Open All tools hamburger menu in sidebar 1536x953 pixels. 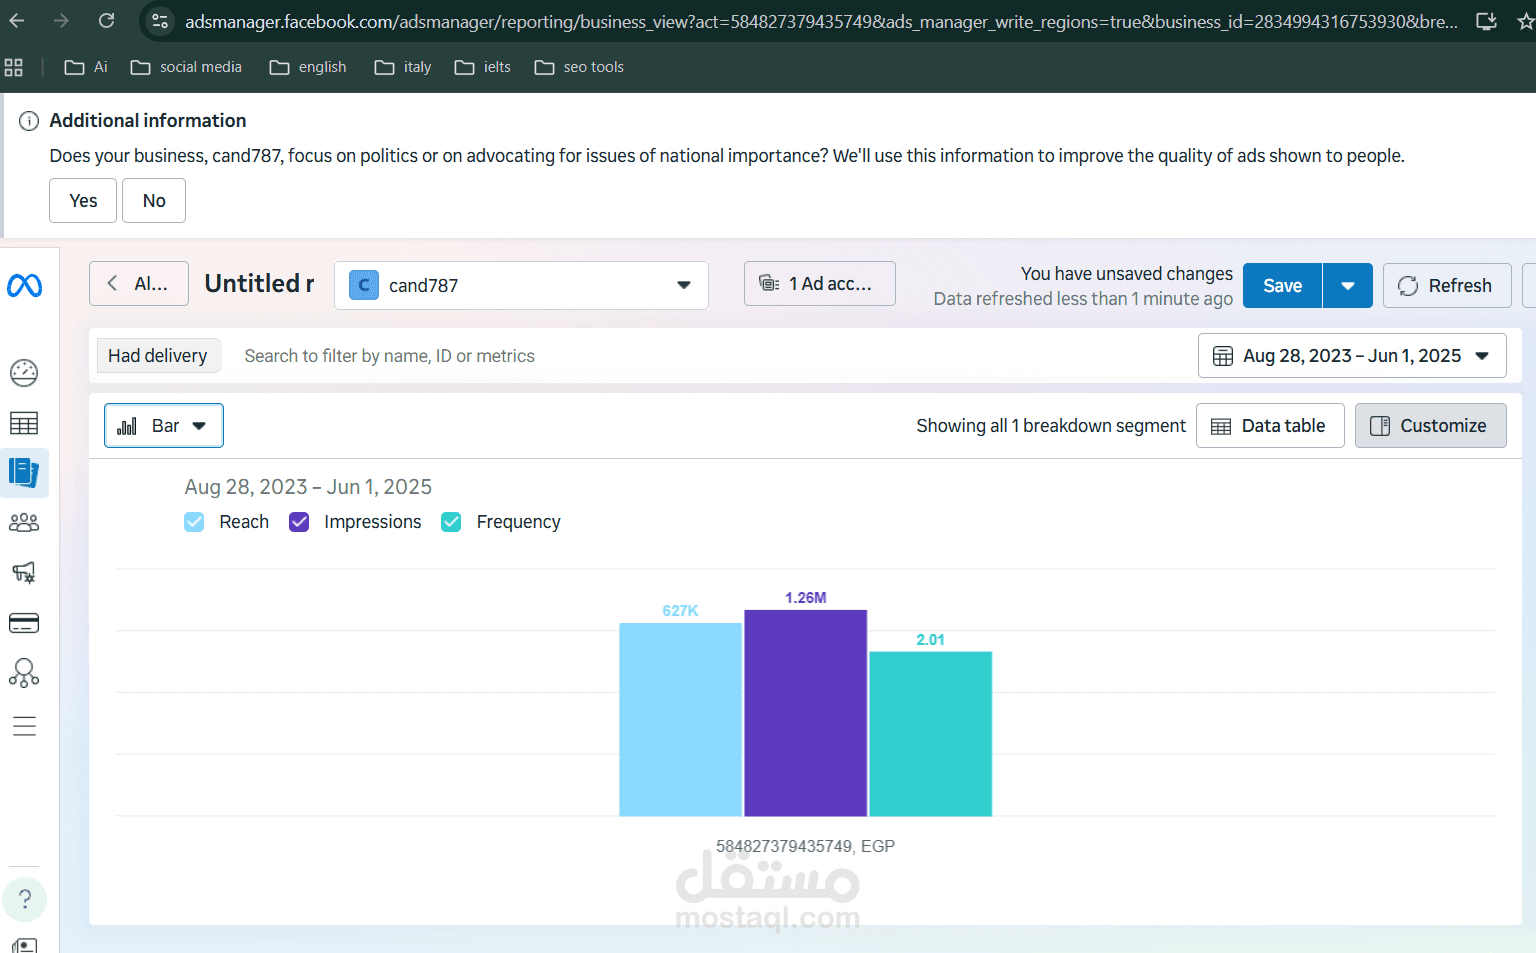(24, 726)
